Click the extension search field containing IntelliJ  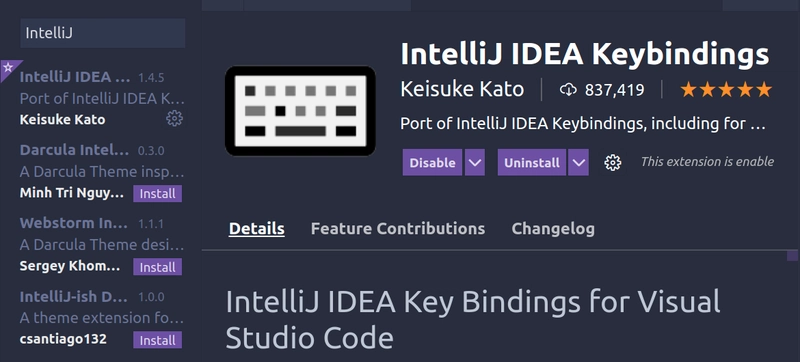103,33
